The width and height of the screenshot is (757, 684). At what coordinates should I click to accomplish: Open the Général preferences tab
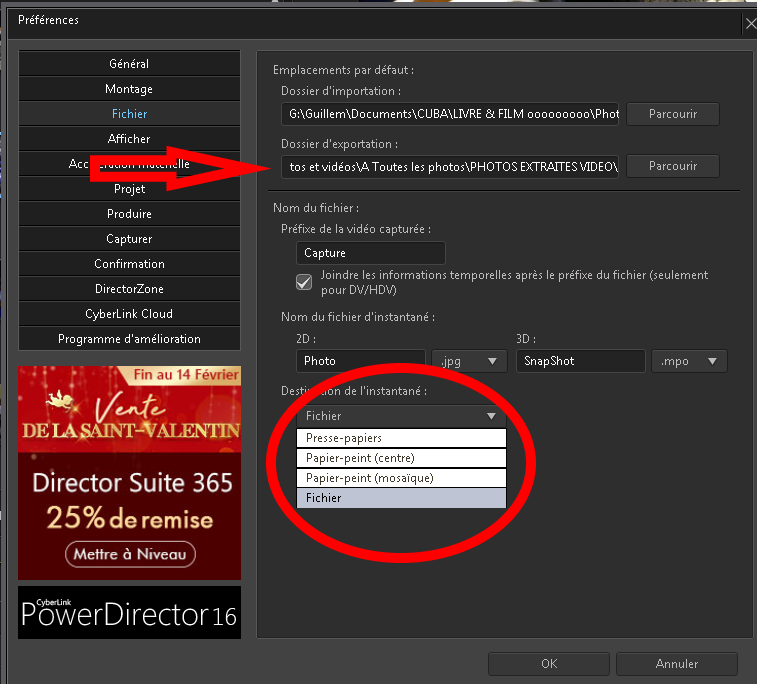[129, 64]
